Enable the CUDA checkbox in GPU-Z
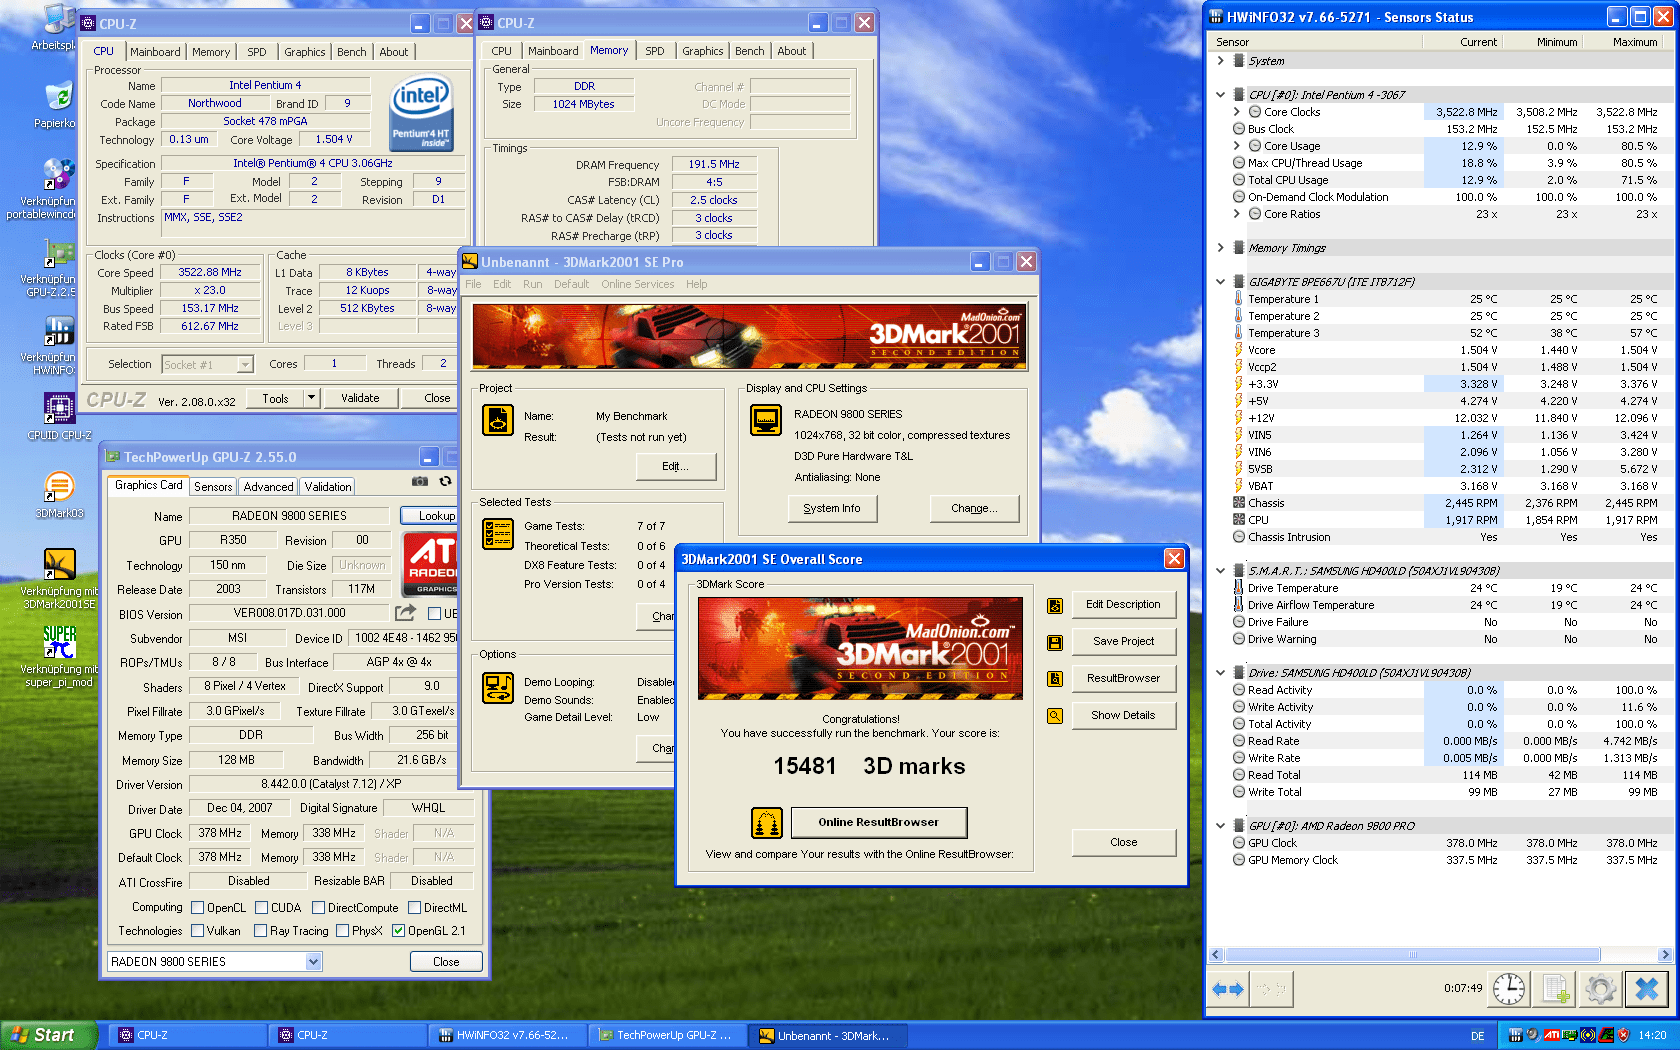Image resolution: width=1680 pixels, height=1050 pixels. tap(261, 908)
